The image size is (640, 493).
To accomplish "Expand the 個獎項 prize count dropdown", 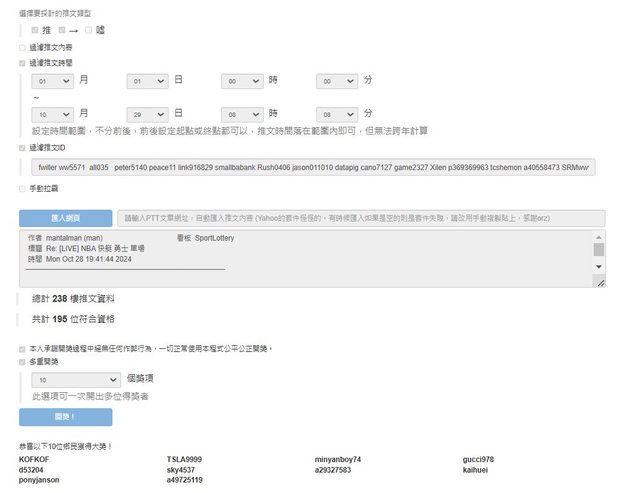I will coord(76,380).
